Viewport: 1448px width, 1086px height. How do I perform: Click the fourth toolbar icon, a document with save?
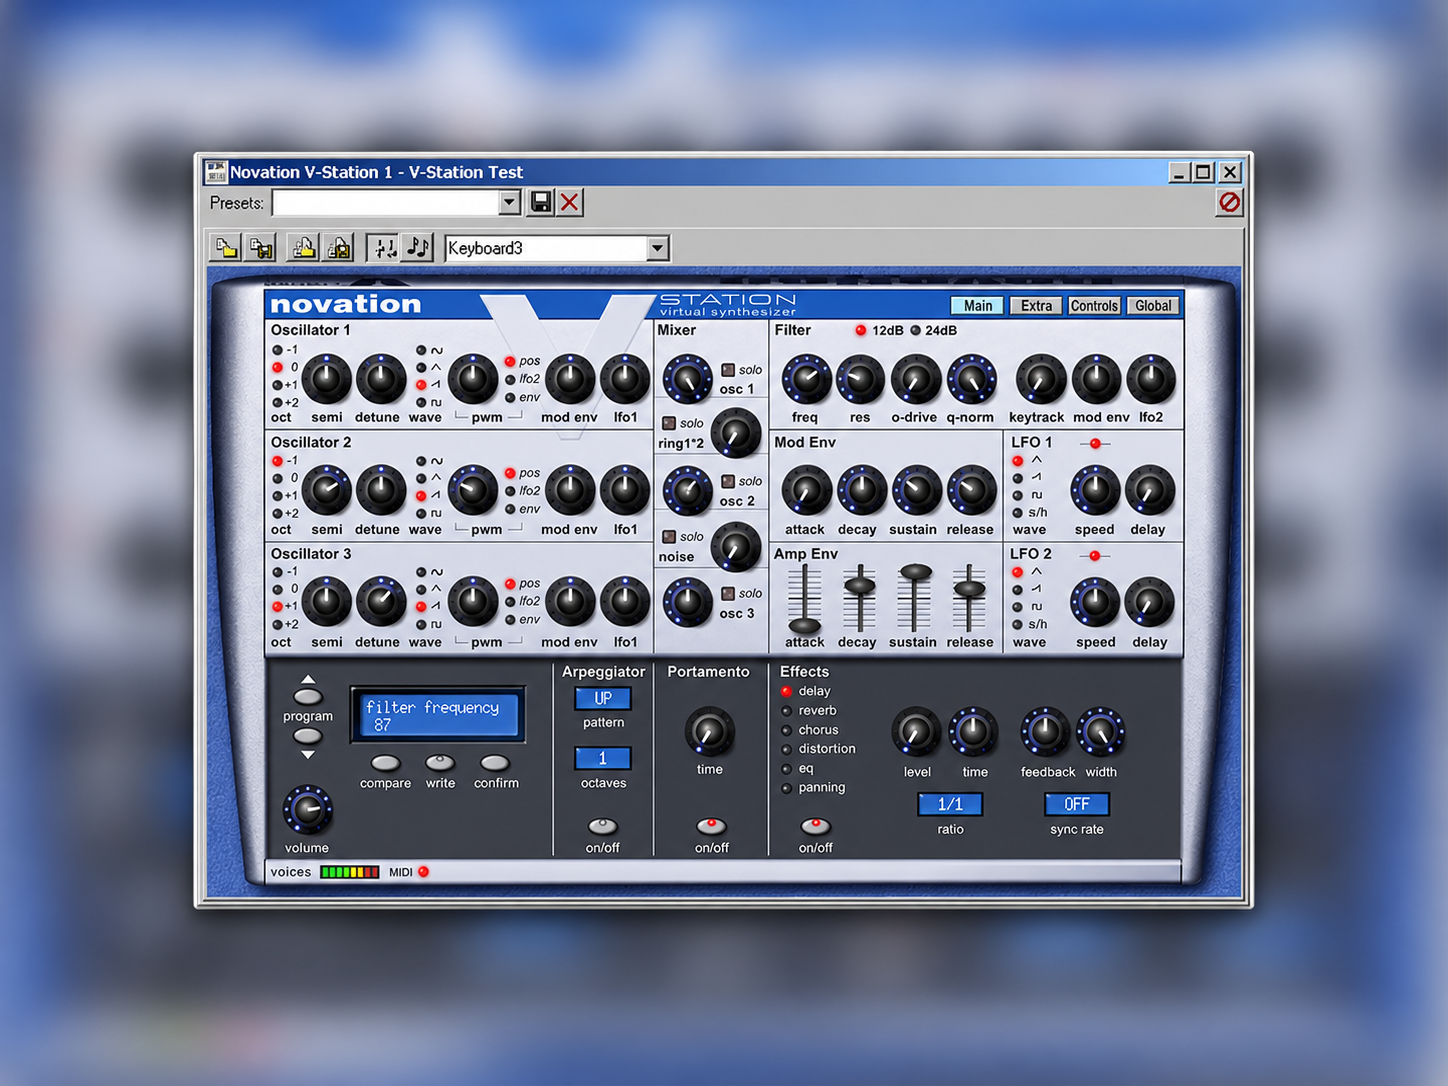coord(339,248)
